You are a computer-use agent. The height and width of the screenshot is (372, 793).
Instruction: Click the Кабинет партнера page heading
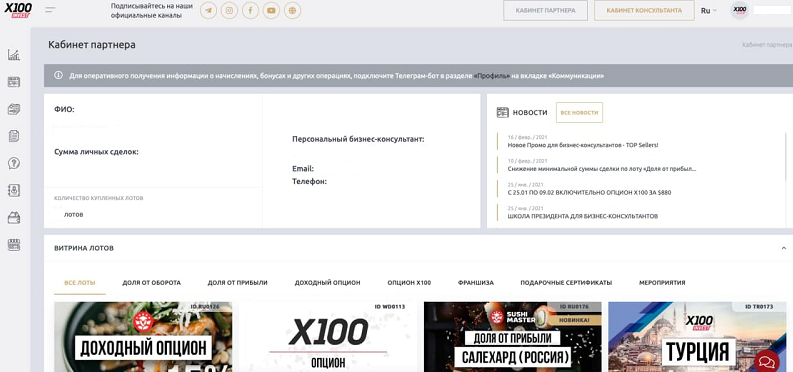[92, 45]
